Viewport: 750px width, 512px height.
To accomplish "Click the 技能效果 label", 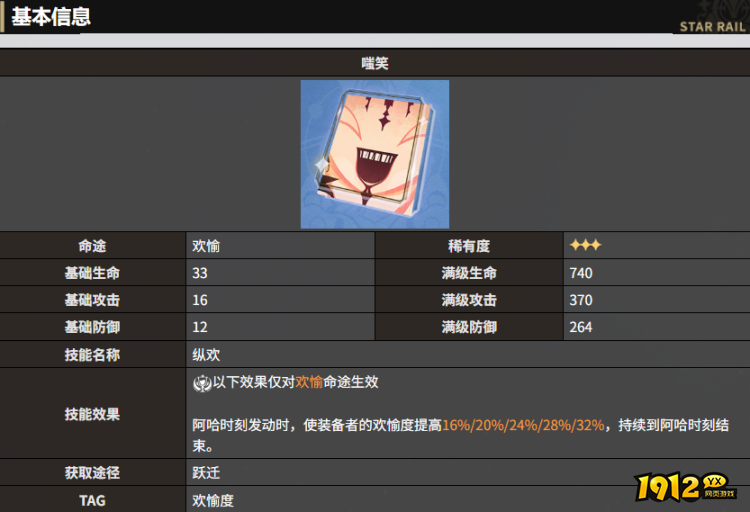I will (x=92, y=414).
